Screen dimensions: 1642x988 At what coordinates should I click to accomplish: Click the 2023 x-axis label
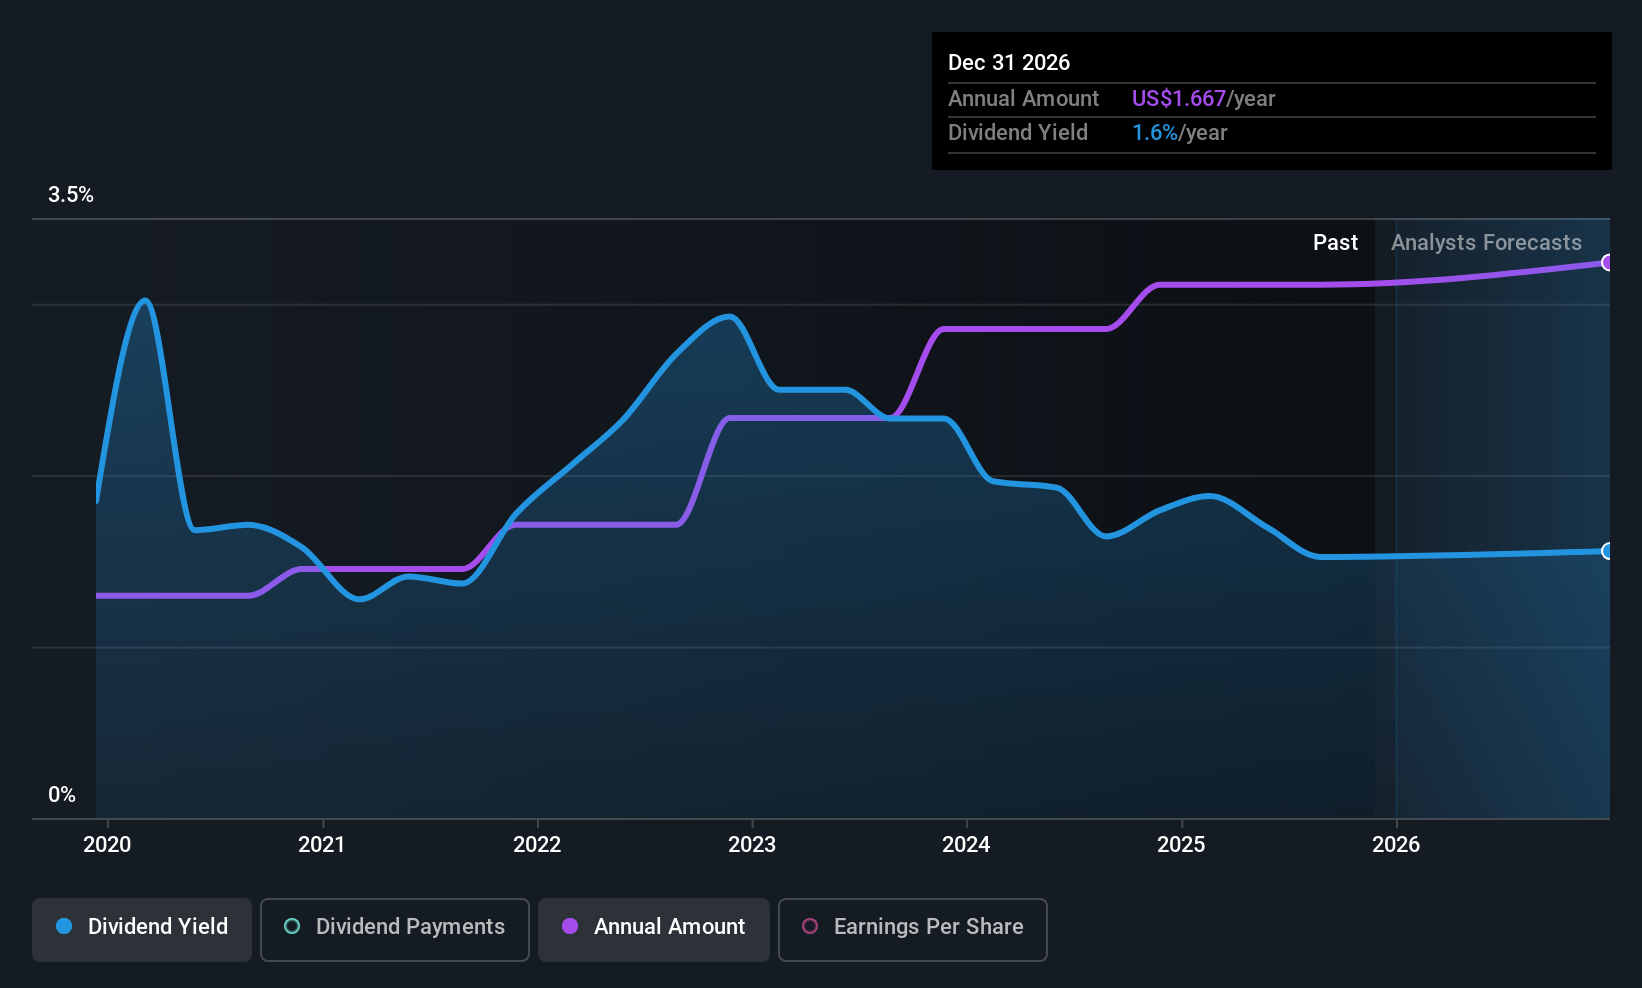coord(752,845)
